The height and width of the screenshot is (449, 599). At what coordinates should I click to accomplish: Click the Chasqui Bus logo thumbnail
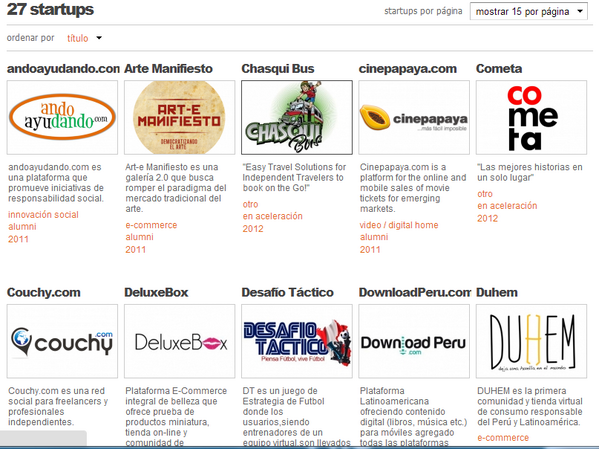click(x=297, y=117)
